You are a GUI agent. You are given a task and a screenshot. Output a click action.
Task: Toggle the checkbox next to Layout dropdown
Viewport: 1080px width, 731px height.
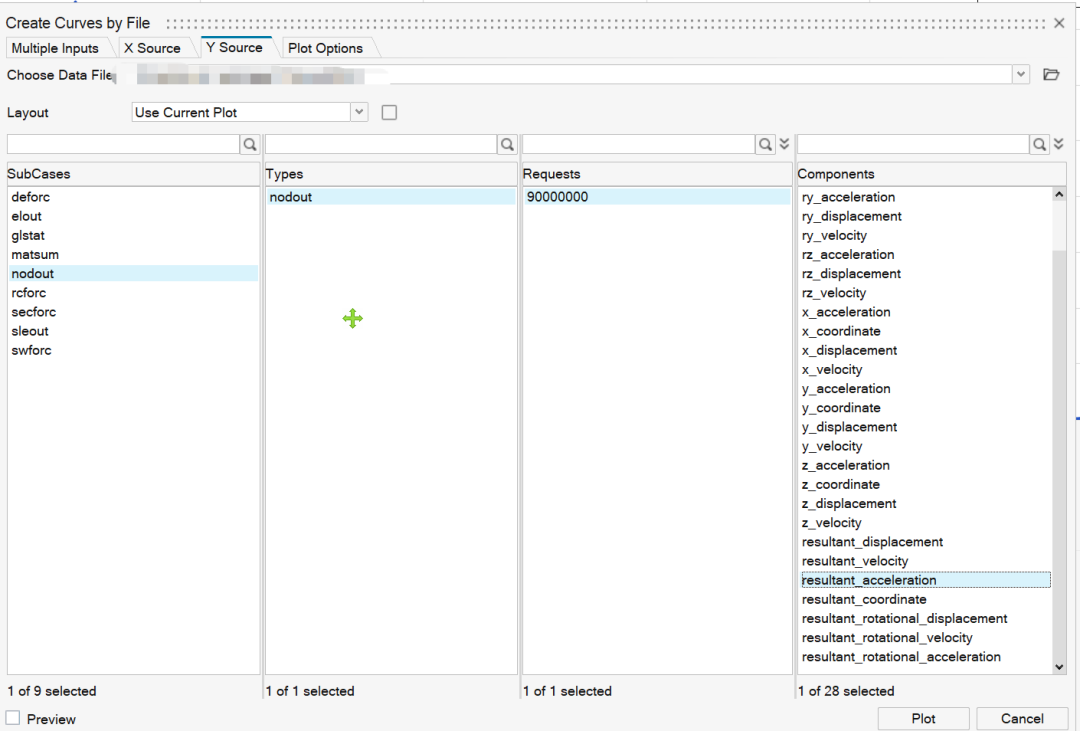tap(389, 112)
